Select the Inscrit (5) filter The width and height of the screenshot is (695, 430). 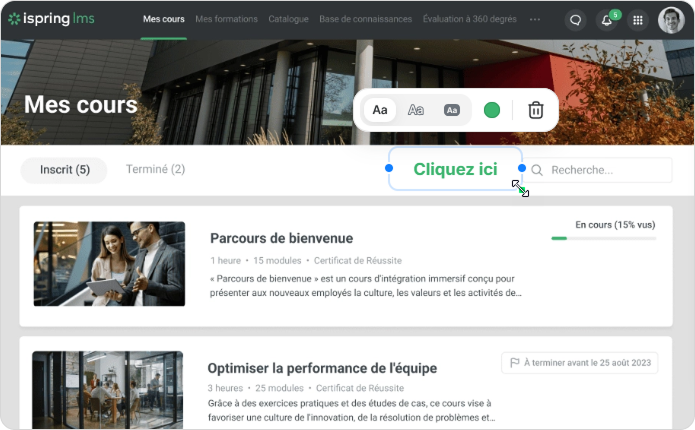(x=65, y=170)
